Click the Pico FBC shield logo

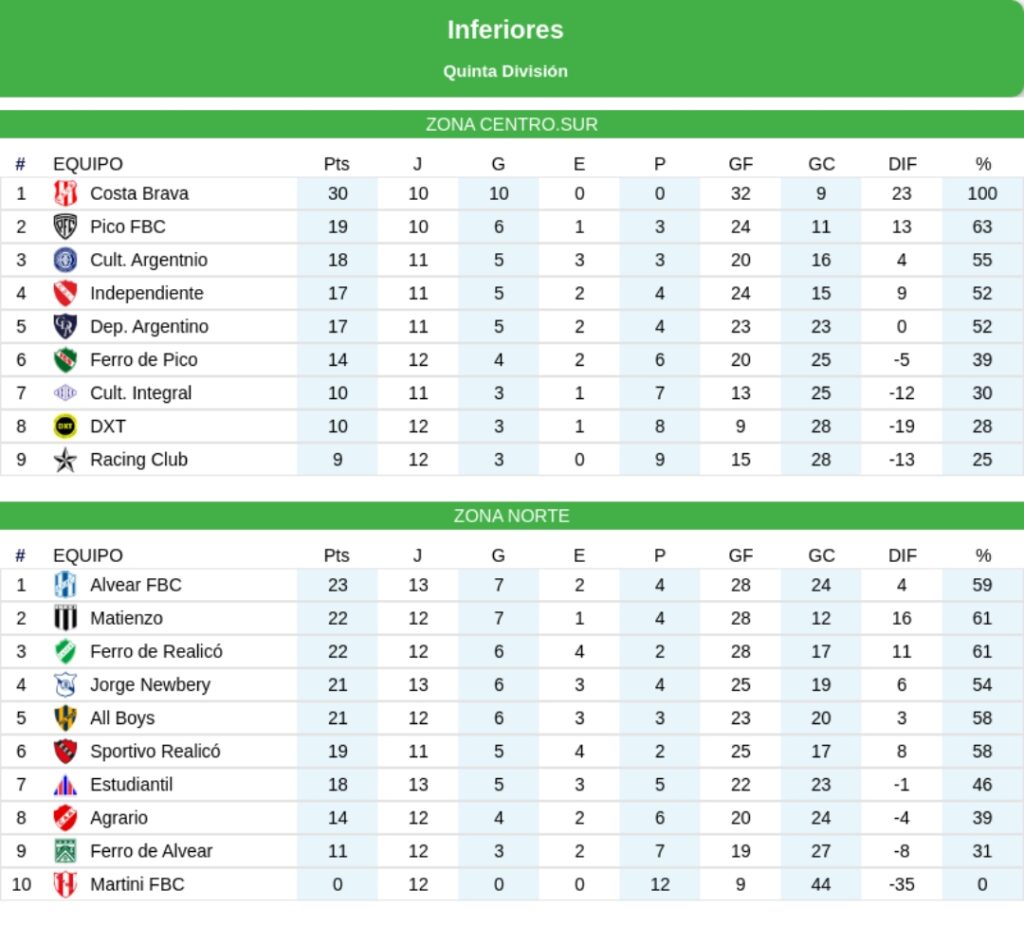65,227
